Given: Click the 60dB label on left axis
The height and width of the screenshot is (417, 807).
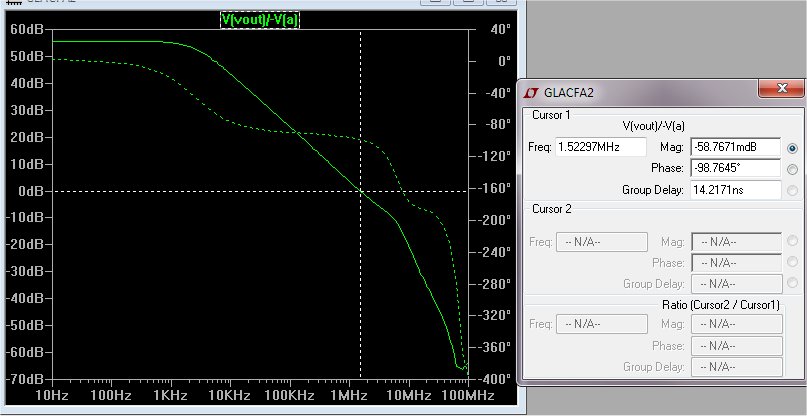Looking at the screenshot, I should tap(27, 29).
